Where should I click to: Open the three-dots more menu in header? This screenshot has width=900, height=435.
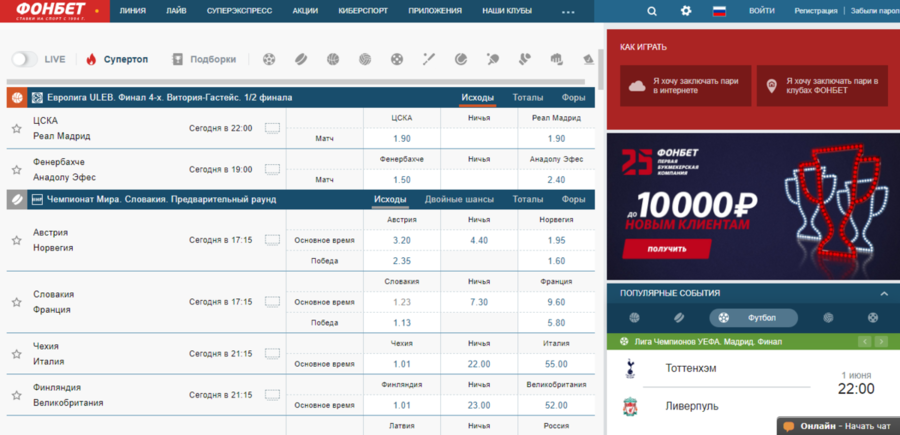[568, 11]
